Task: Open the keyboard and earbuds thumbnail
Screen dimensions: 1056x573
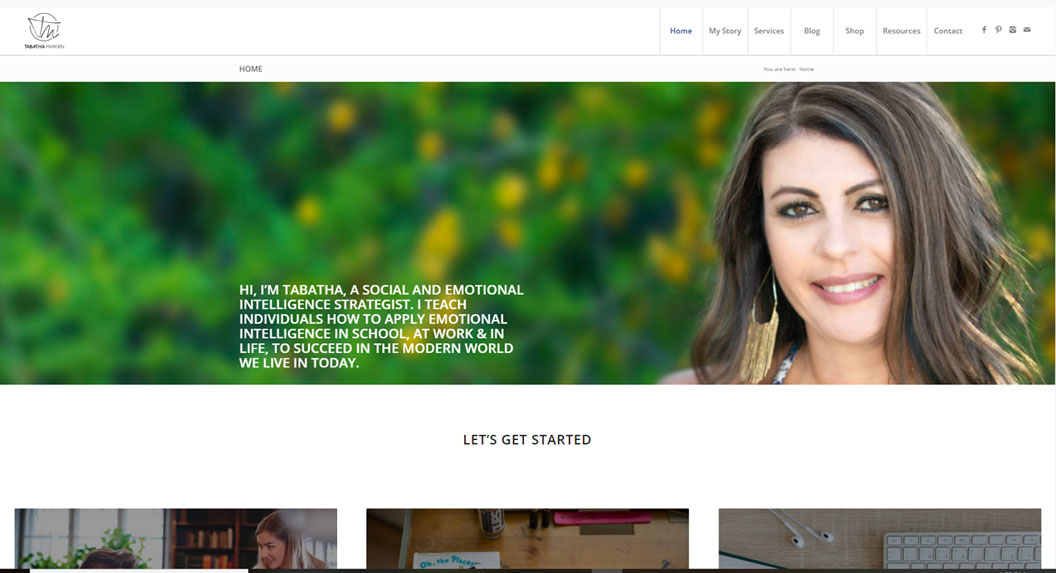Action: 879,538
